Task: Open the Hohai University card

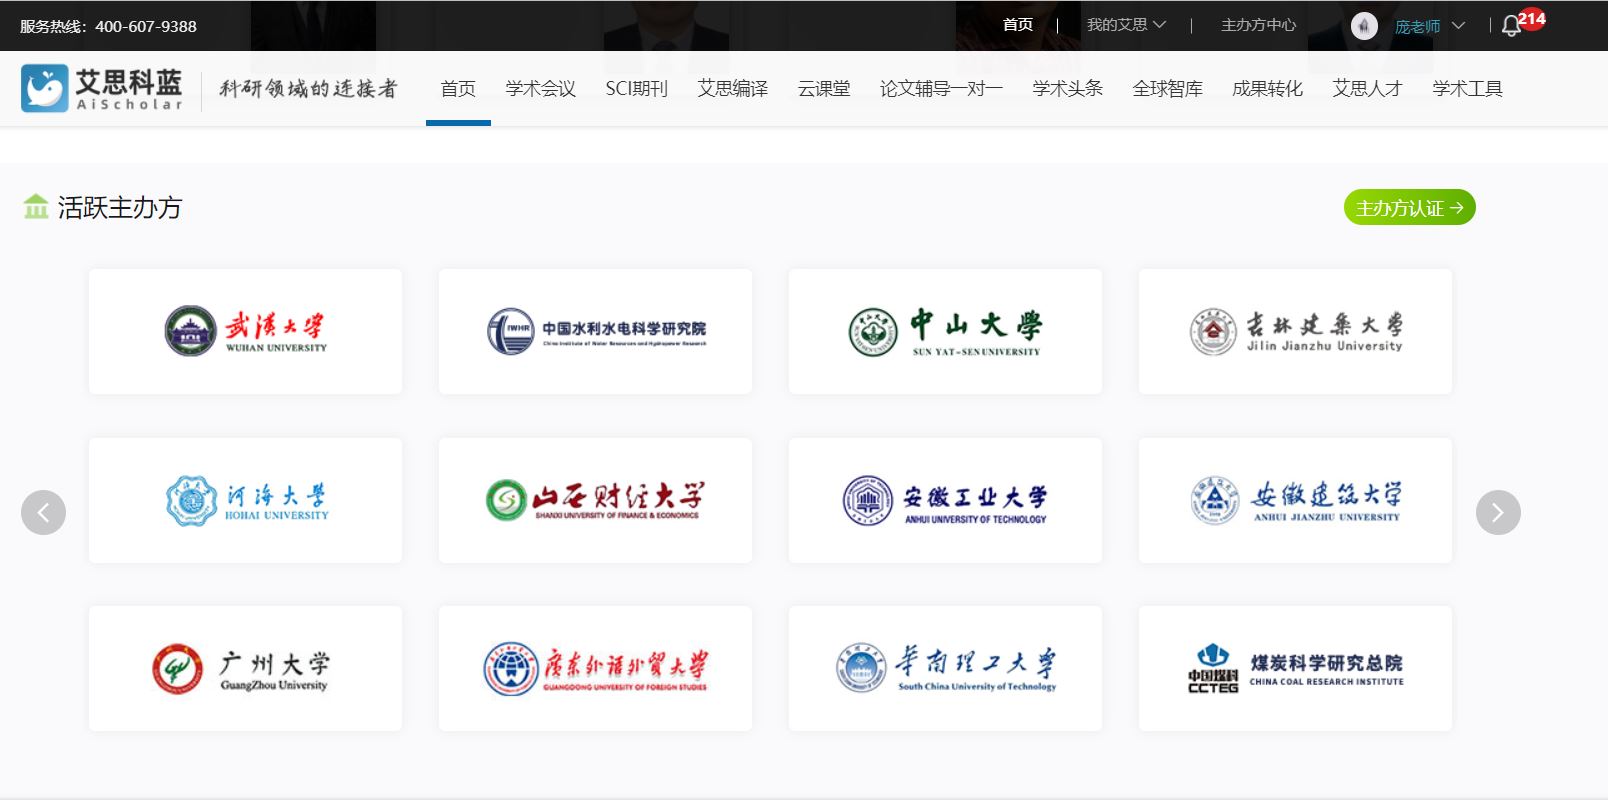Action: (x=245, y=500)
